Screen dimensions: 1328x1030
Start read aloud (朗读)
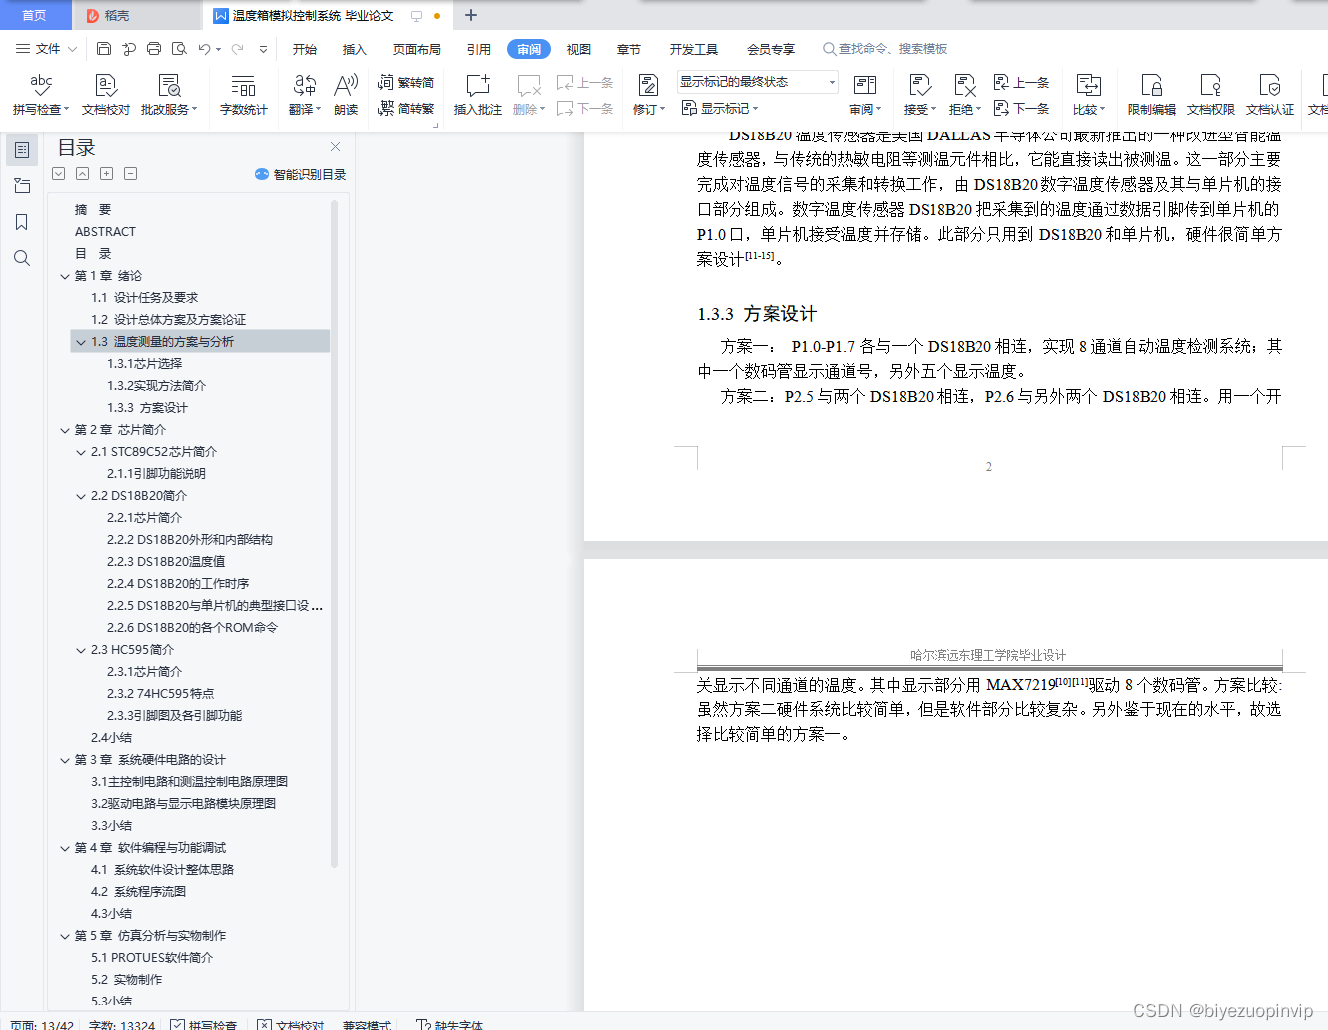point(346,95)
